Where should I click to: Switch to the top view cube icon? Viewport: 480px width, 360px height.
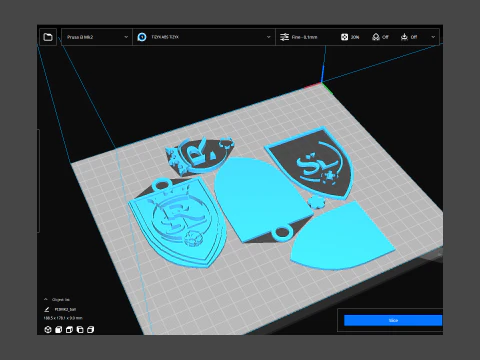point(69,330)
